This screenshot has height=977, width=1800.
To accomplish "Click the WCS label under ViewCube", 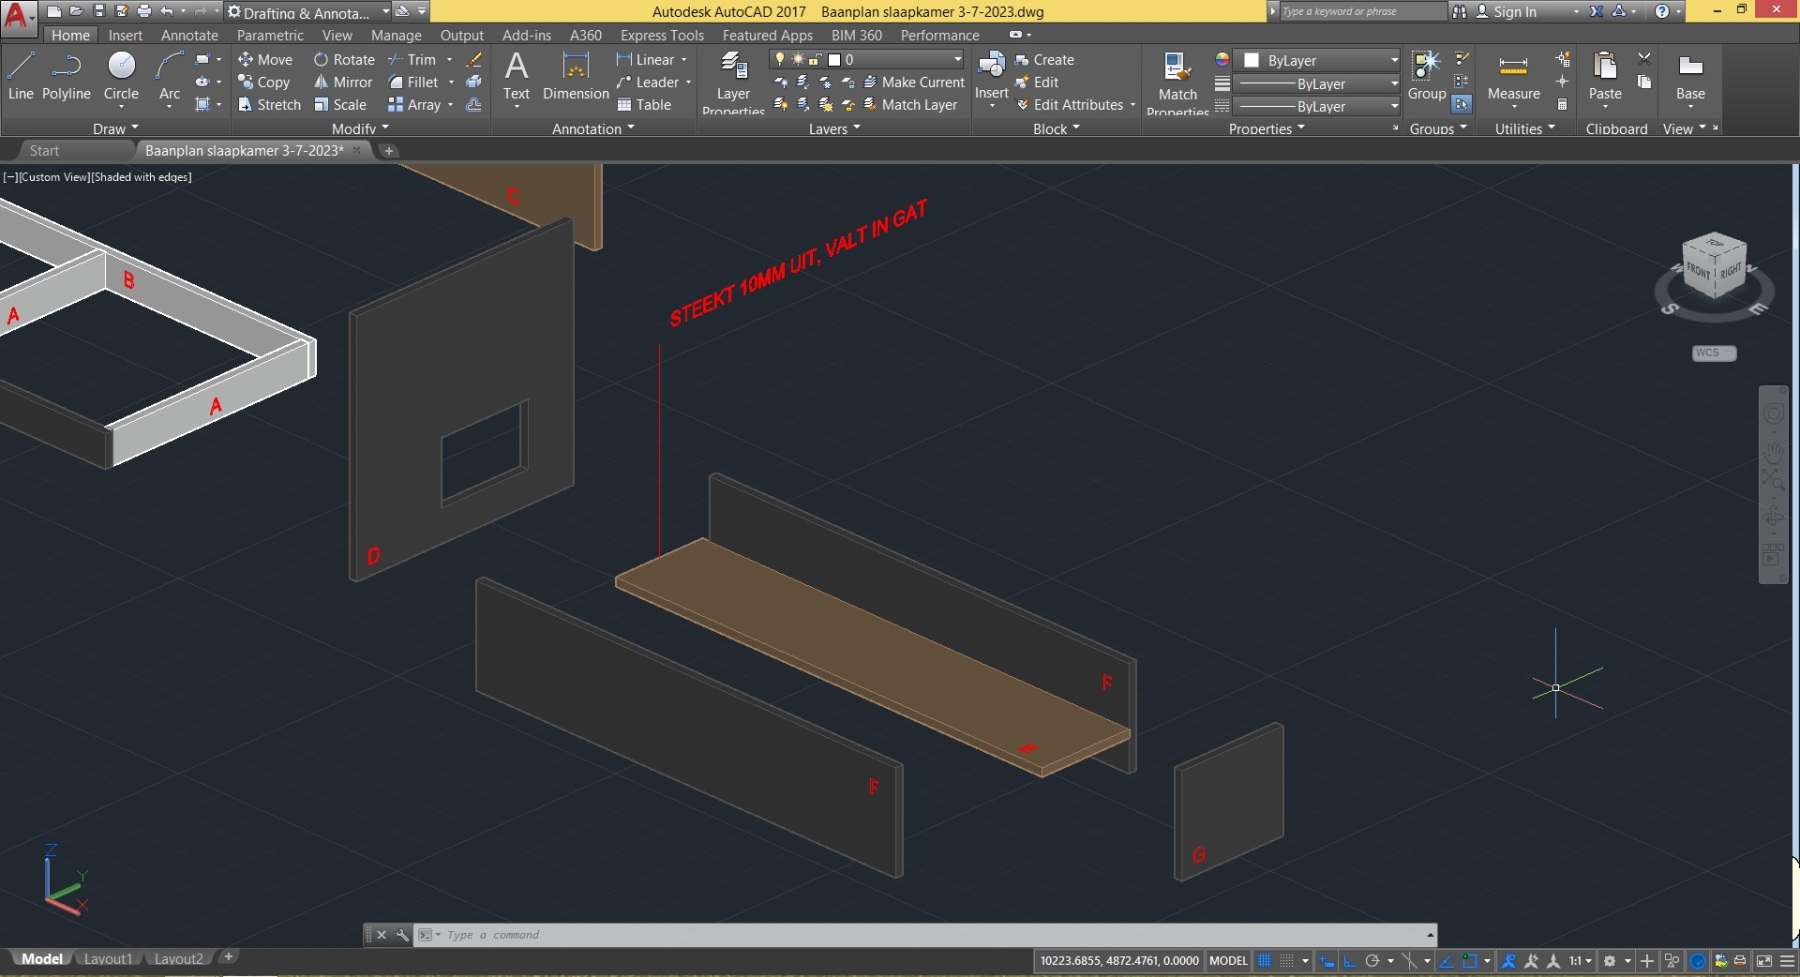I will tap(1713, 353).
